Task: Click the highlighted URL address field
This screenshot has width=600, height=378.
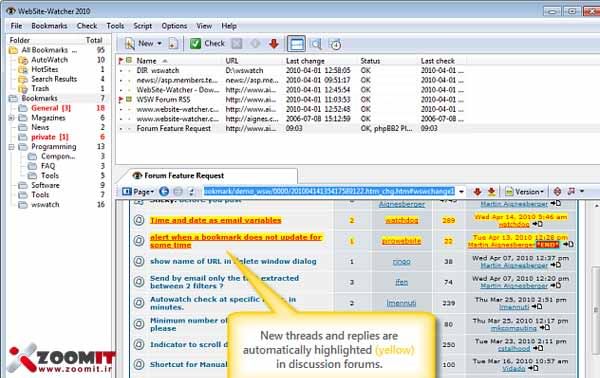Action: pyautogui.click(x=329, y=191)
